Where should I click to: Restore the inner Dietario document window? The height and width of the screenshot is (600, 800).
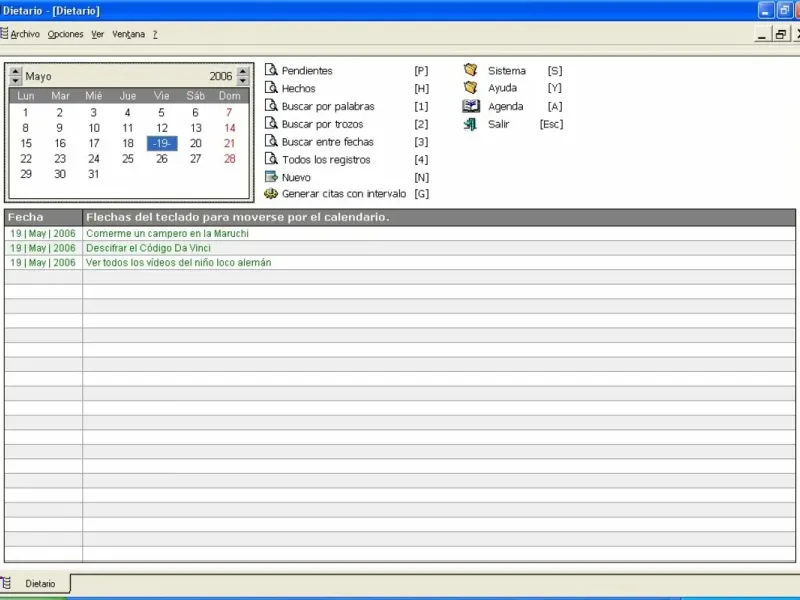(781, 34)
